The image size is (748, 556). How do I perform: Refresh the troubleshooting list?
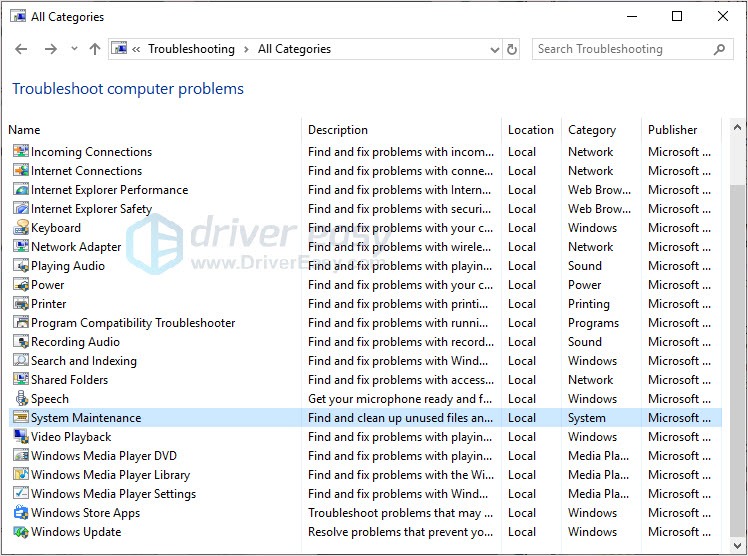513,49
